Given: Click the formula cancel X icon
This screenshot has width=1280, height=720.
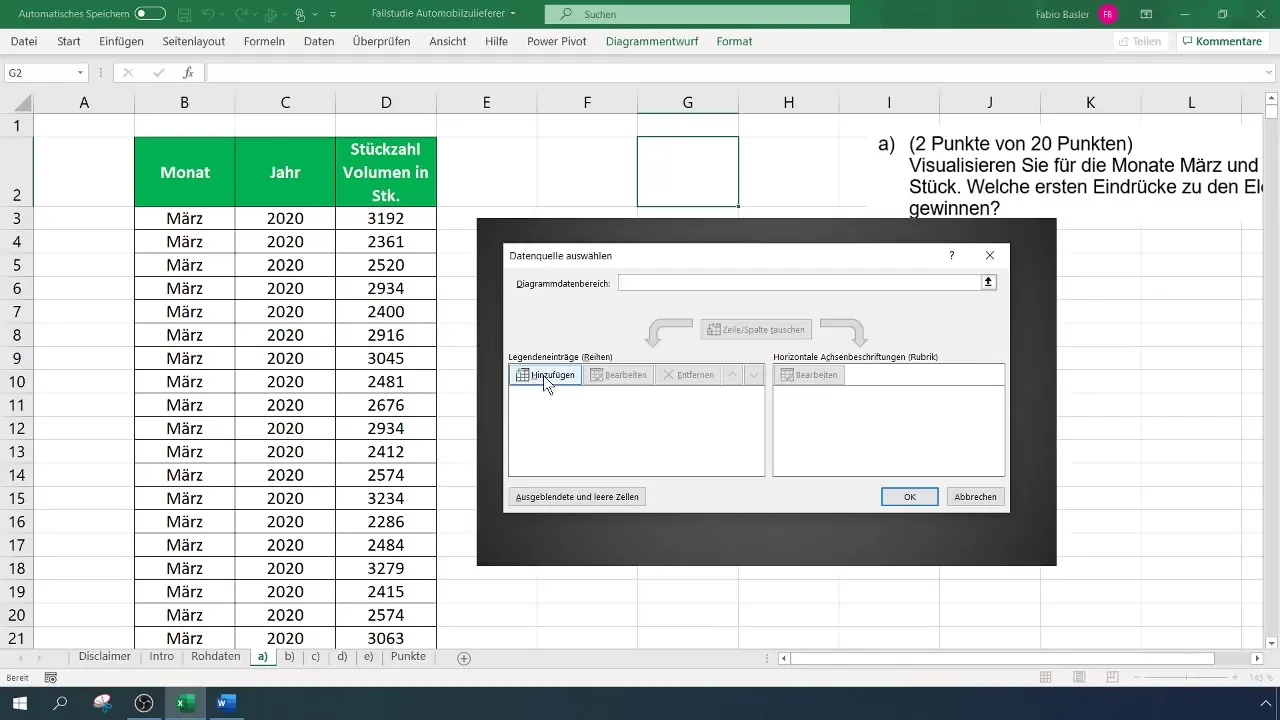Looking at the screenshot, I should 128,73.
